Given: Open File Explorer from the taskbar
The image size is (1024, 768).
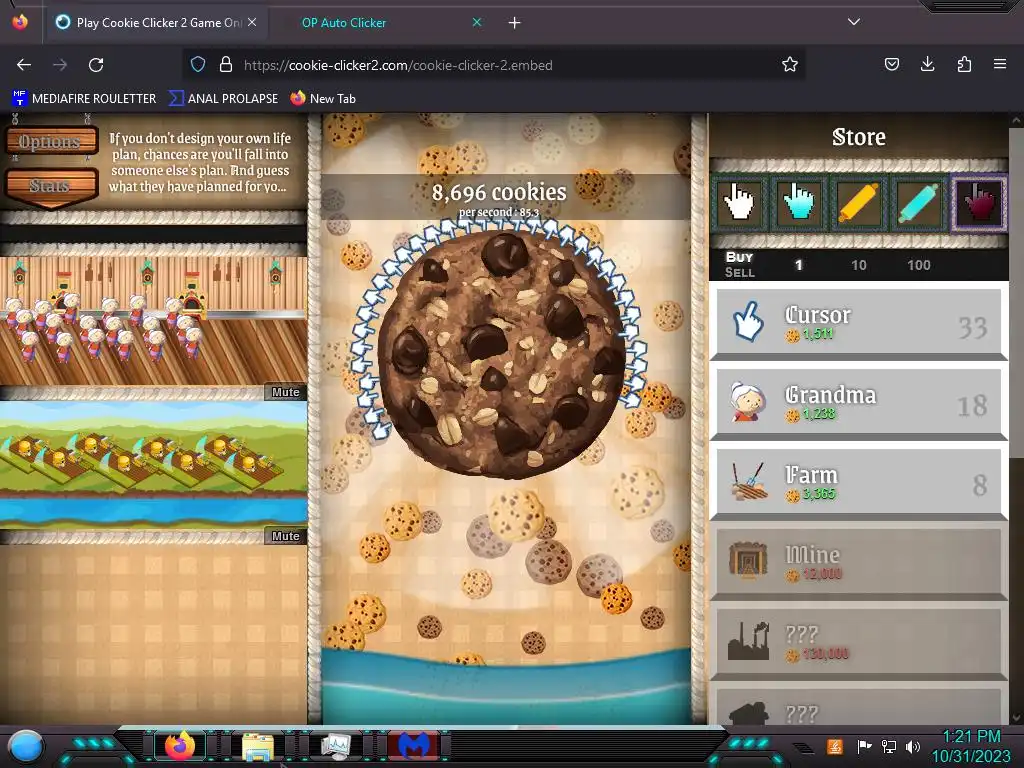Looking at the screenshot, I should (257, 746).
